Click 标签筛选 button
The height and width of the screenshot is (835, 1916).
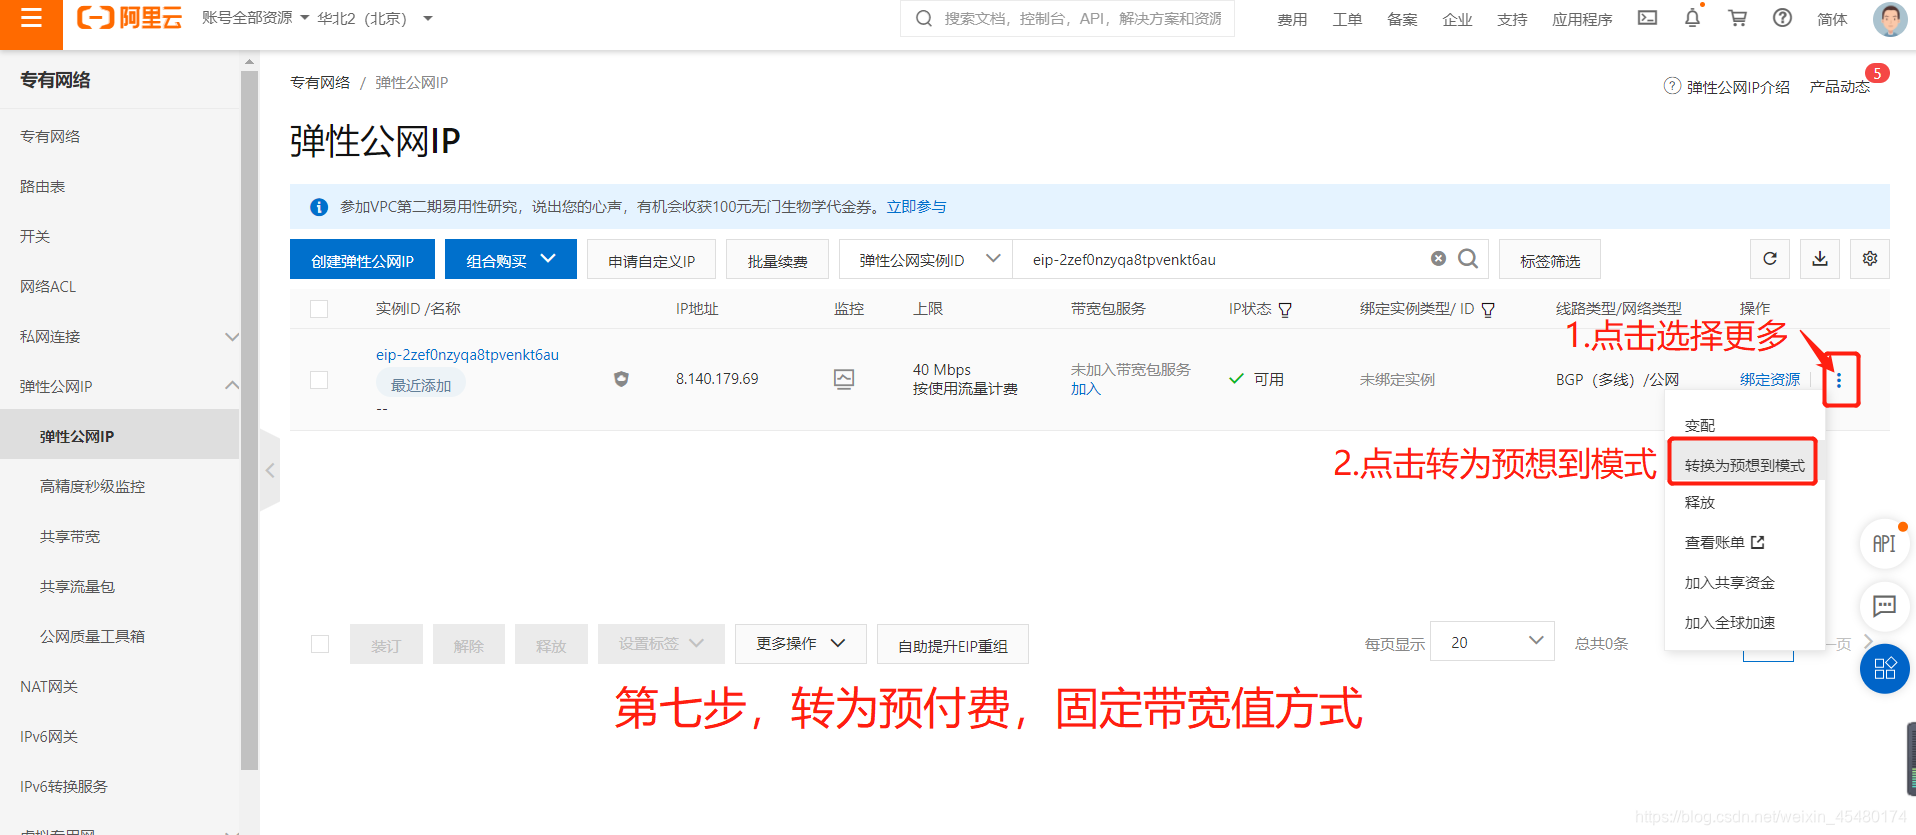click(x=1550, y=260)
